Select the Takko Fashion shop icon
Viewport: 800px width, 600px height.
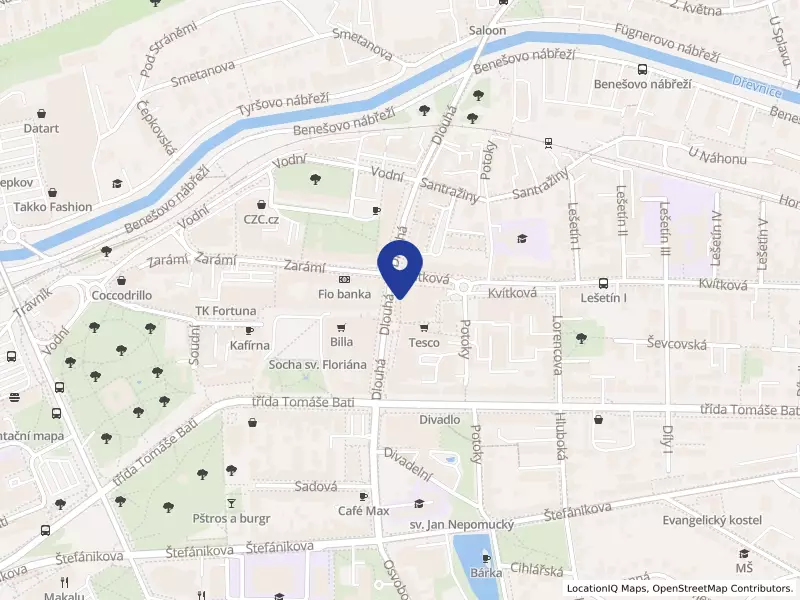pos(52,192)
